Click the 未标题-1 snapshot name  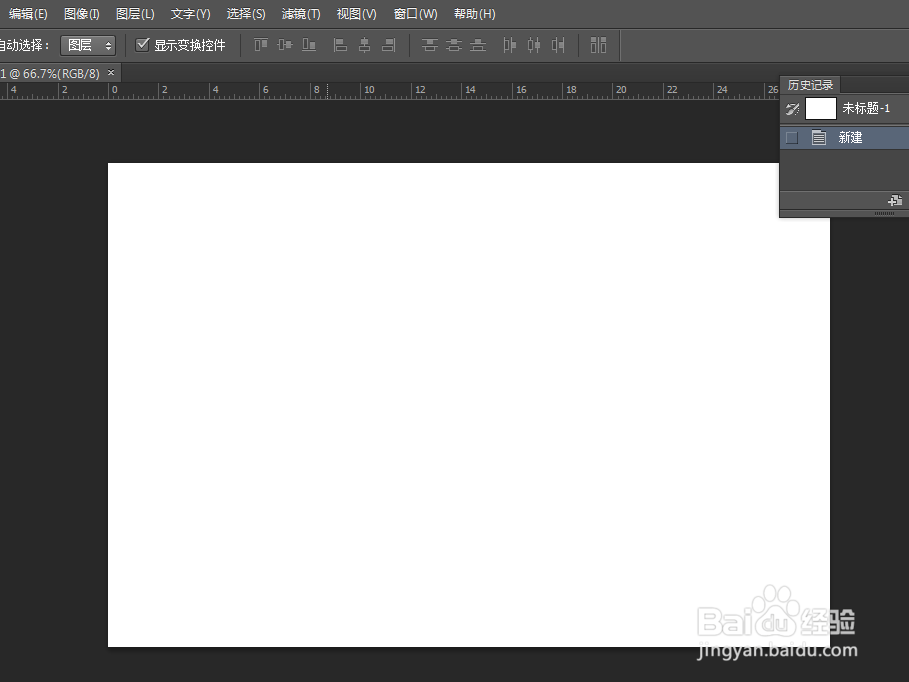tap(866, 108)
